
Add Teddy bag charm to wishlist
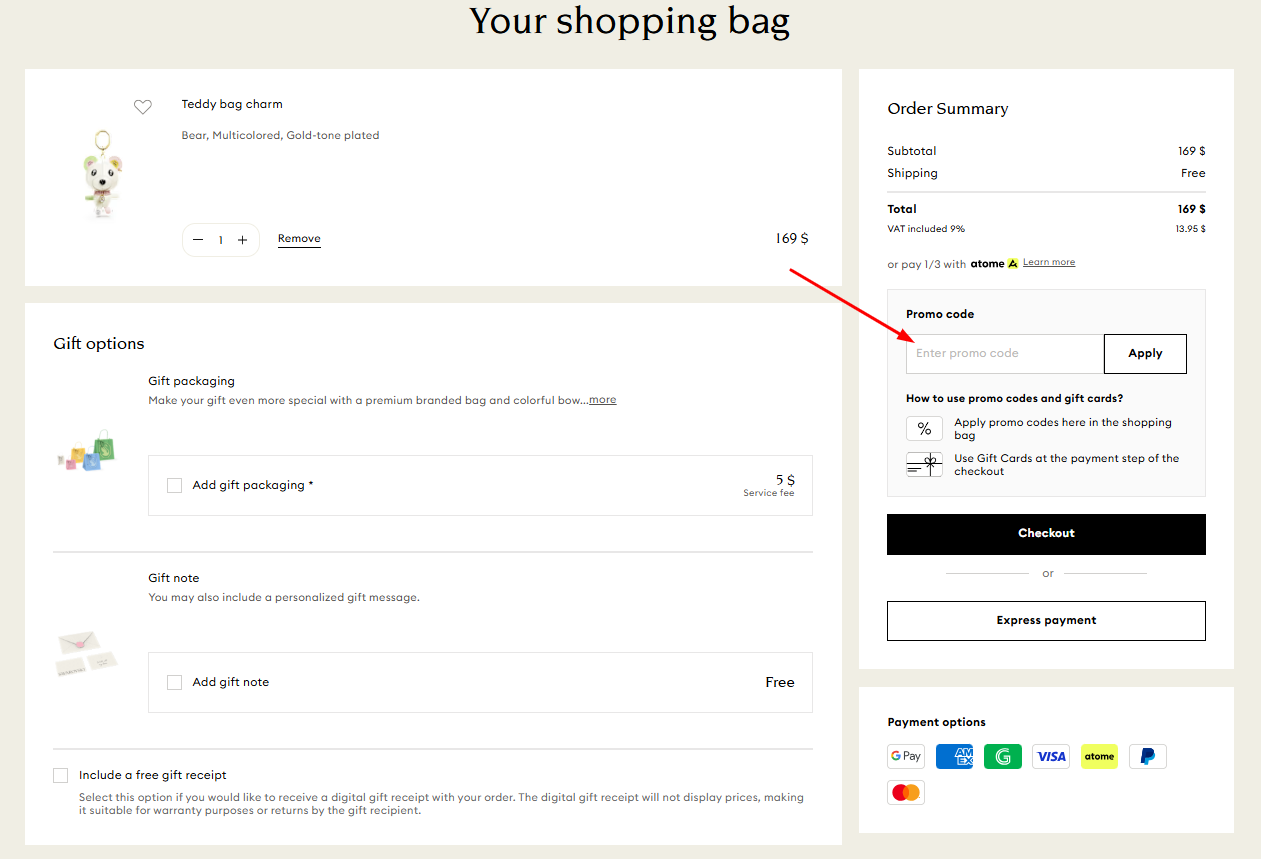pyautogui.click(x=143, y=107)
